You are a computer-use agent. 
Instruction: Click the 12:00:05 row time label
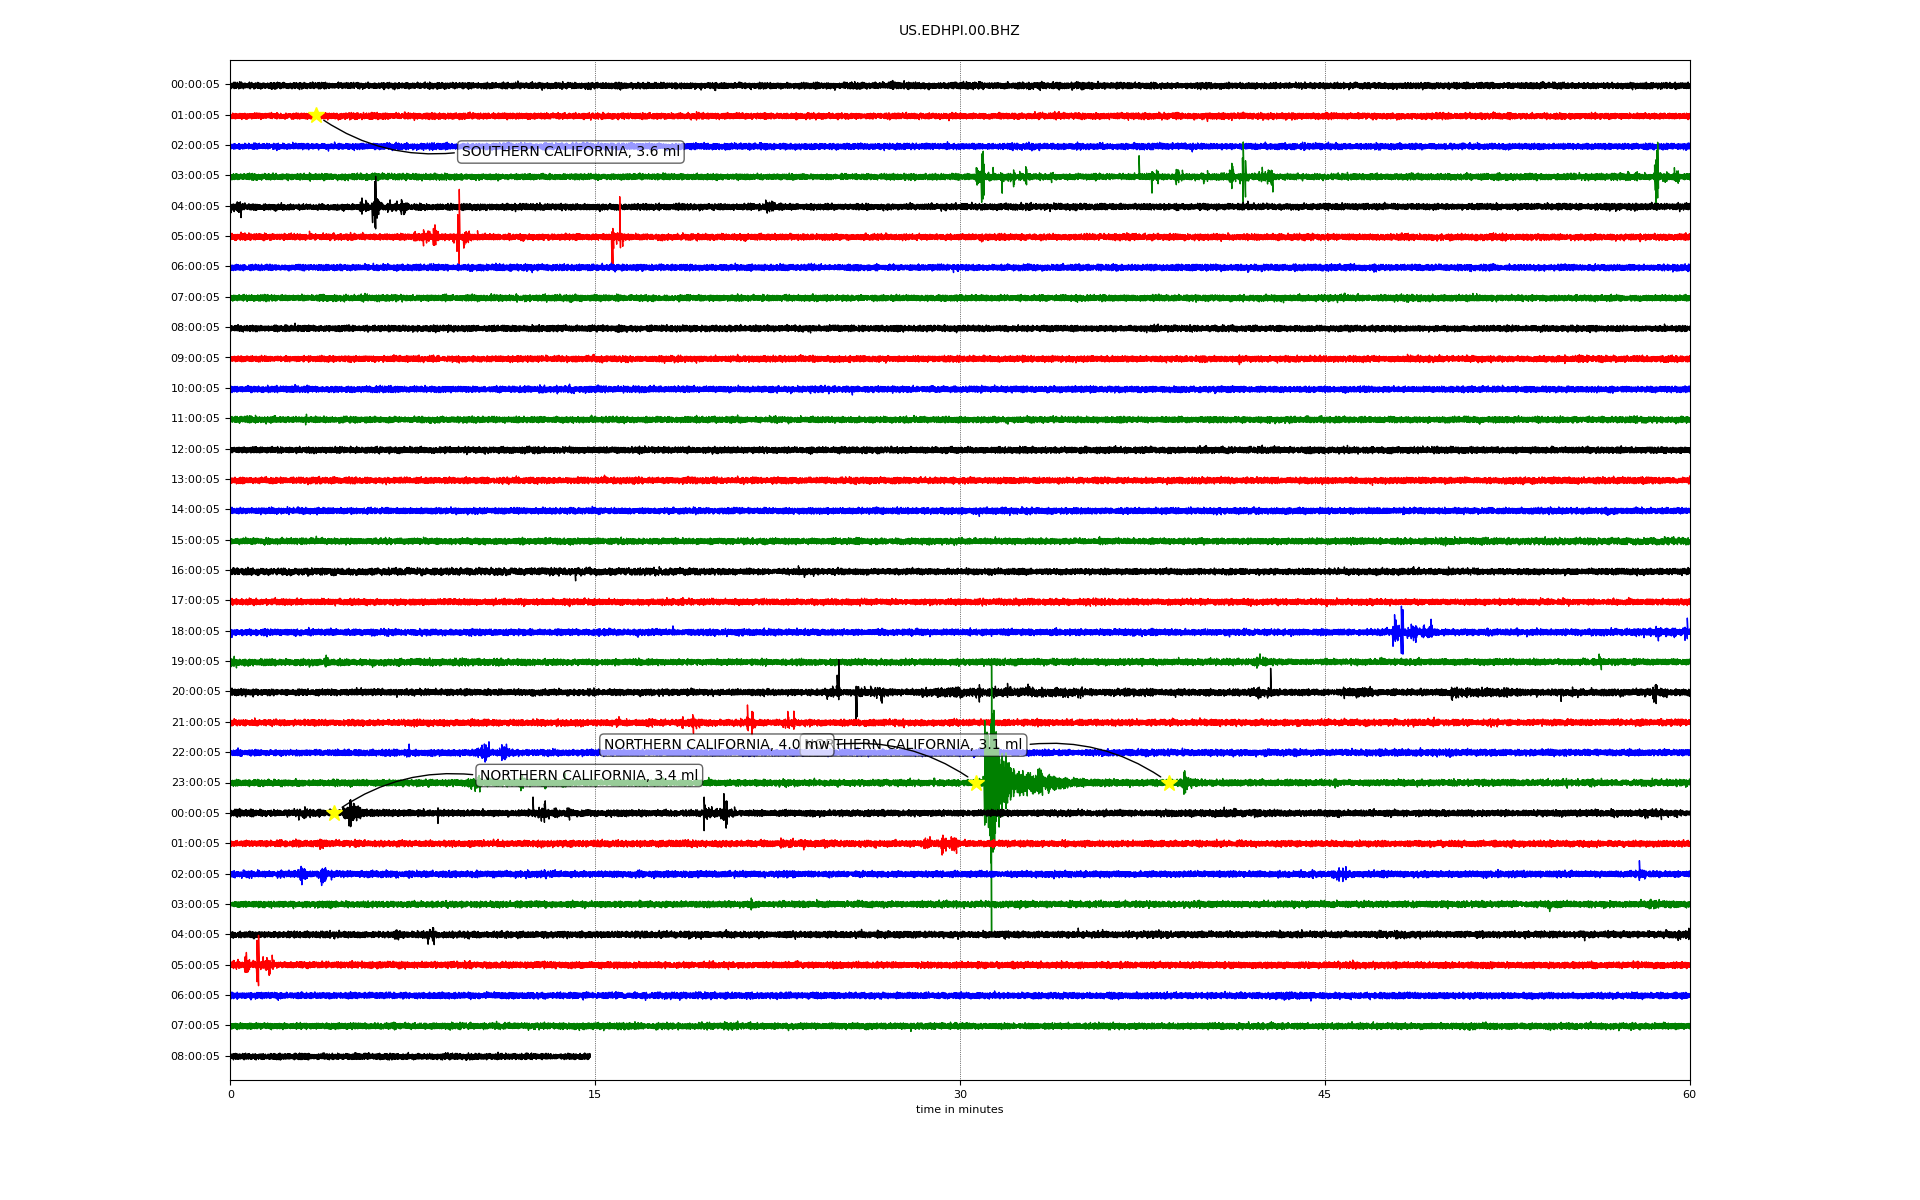pos(195,449)
